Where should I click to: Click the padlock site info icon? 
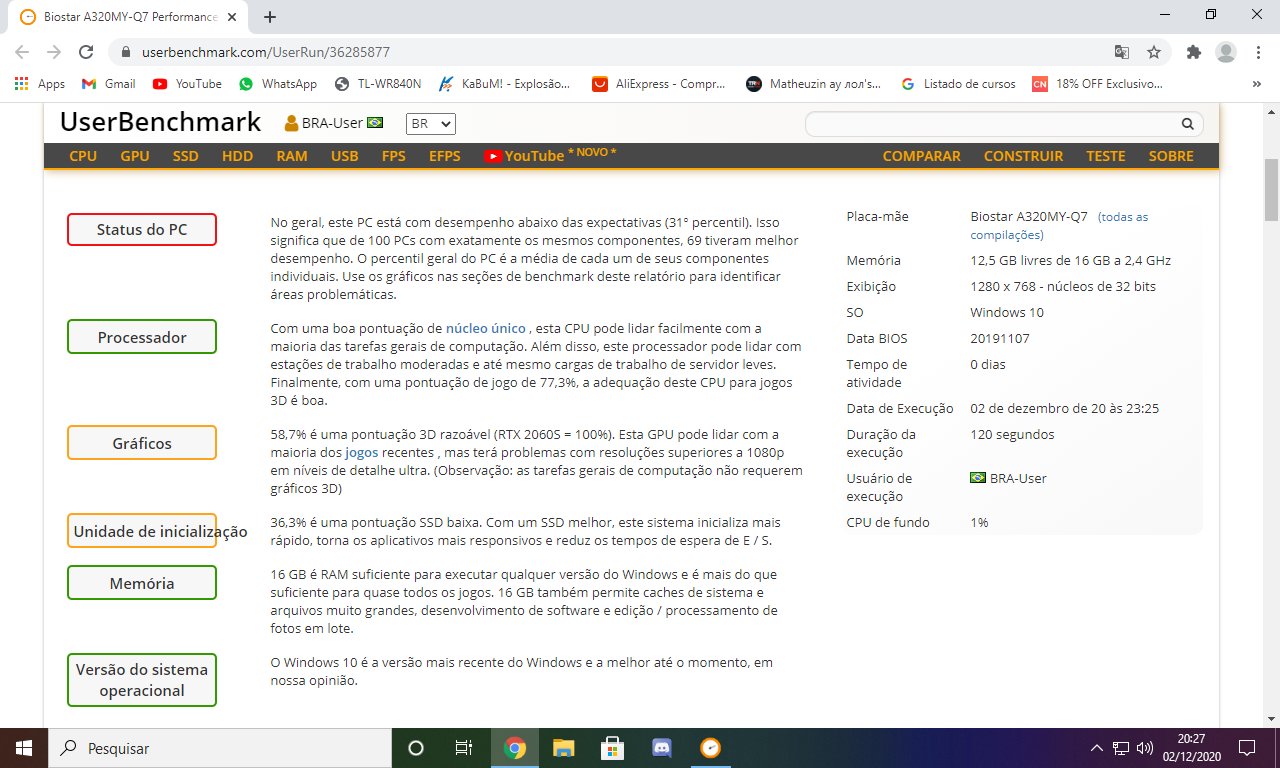click(x=126, y=52)
